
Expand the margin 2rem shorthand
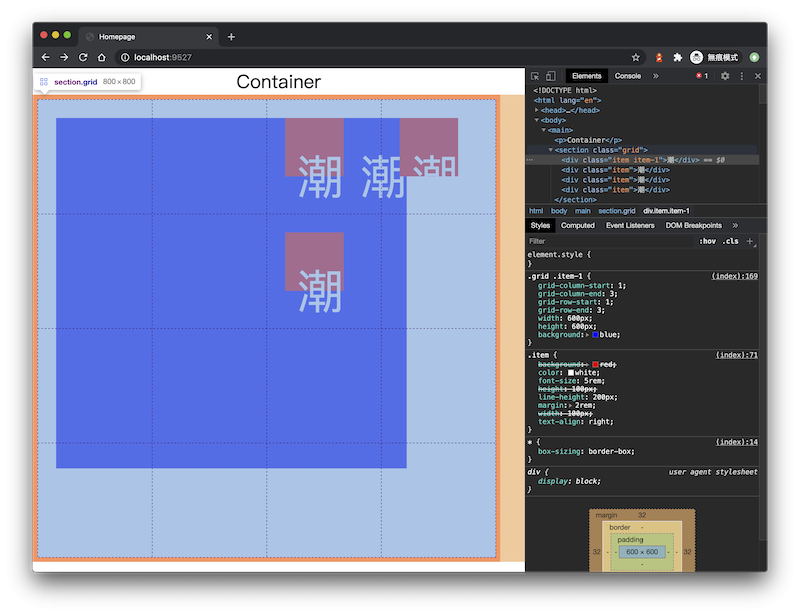coord(570,406)
